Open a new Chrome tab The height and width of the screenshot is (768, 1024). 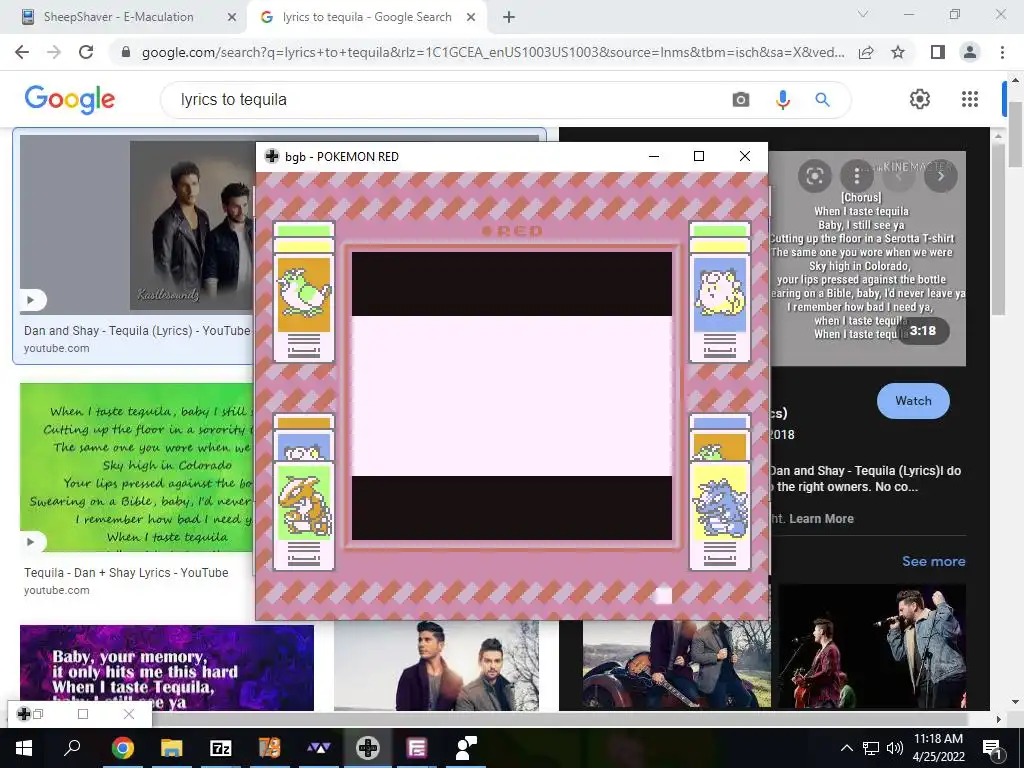pos(509,17)
